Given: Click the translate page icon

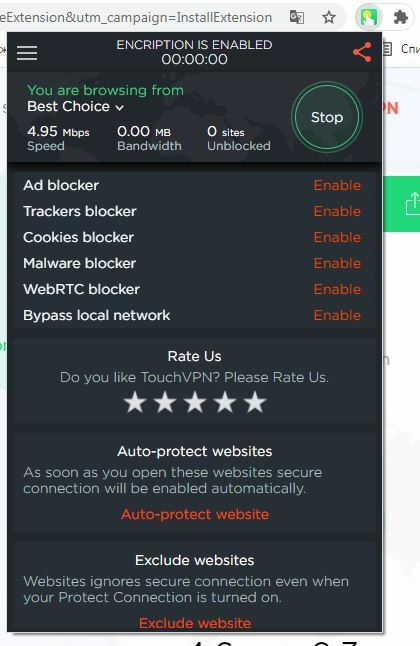Looking at the screenshot, I should click(297, 17).
